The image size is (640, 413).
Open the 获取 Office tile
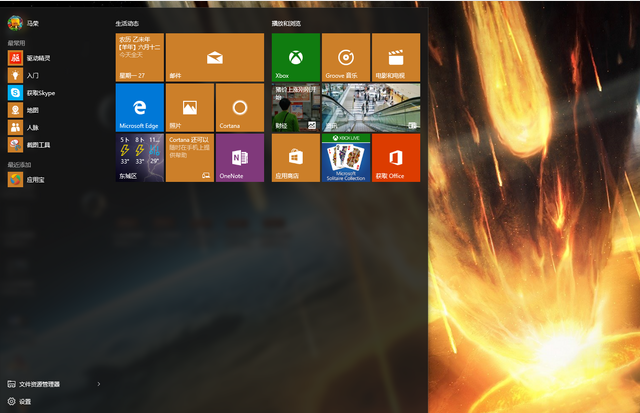coord(396,158)
